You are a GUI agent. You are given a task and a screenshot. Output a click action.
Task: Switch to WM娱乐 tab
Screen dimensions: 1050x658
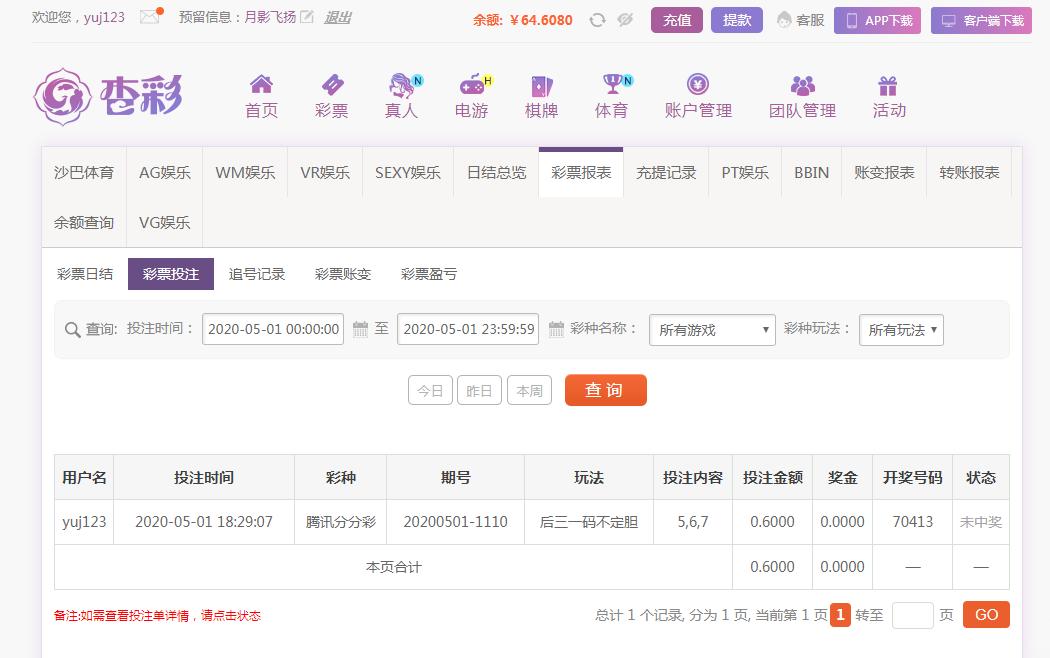tap(245, 173)
